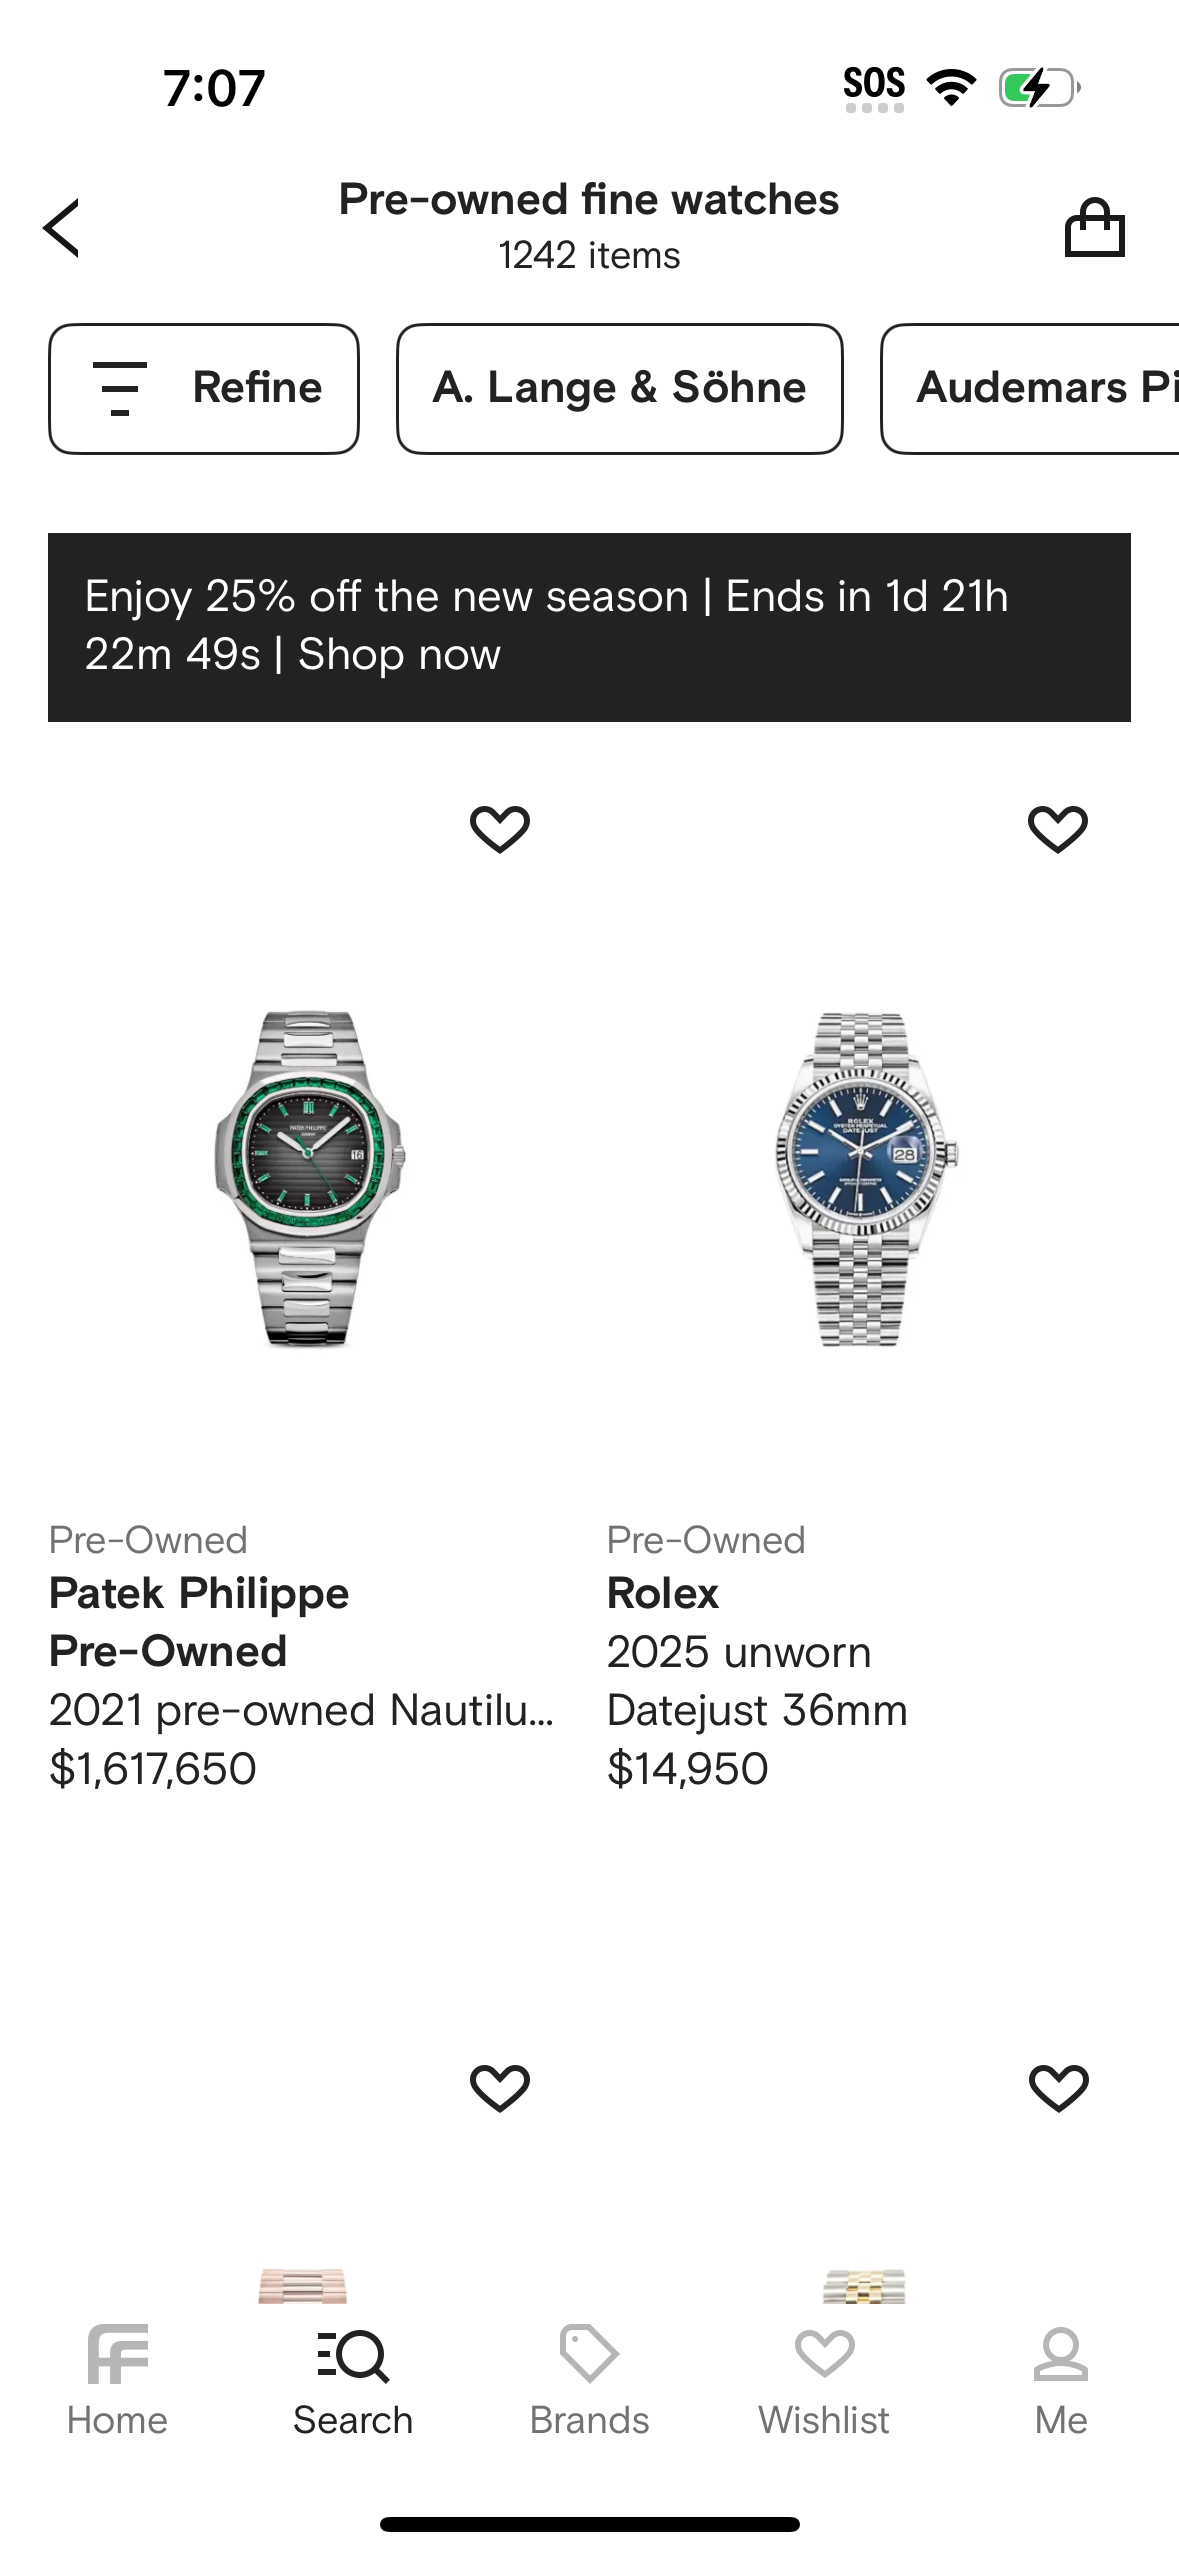1179x2556 pixels.
Task: Open the 25% off new season banner
Action: click(589, 627)
